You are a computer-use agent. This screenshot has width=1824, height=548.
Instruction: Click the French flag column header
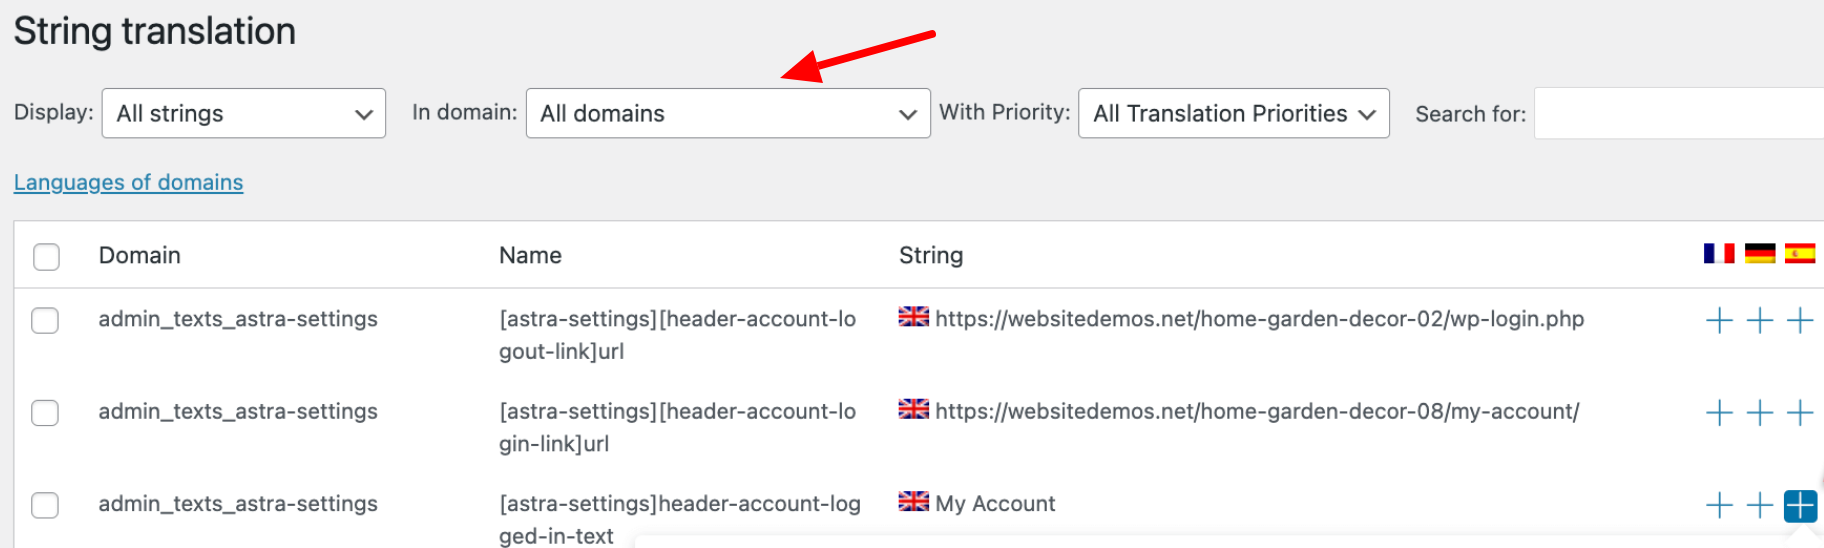tap(1719, 254)
